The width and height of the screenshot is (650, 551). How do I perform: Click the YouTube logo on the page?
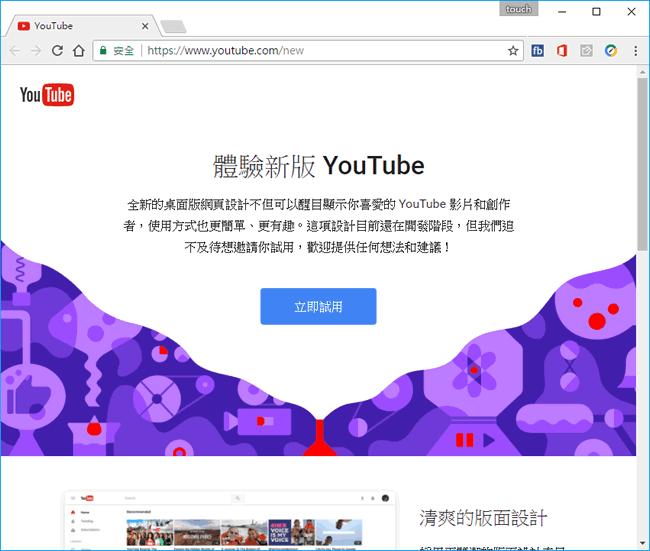coord(46,95)
